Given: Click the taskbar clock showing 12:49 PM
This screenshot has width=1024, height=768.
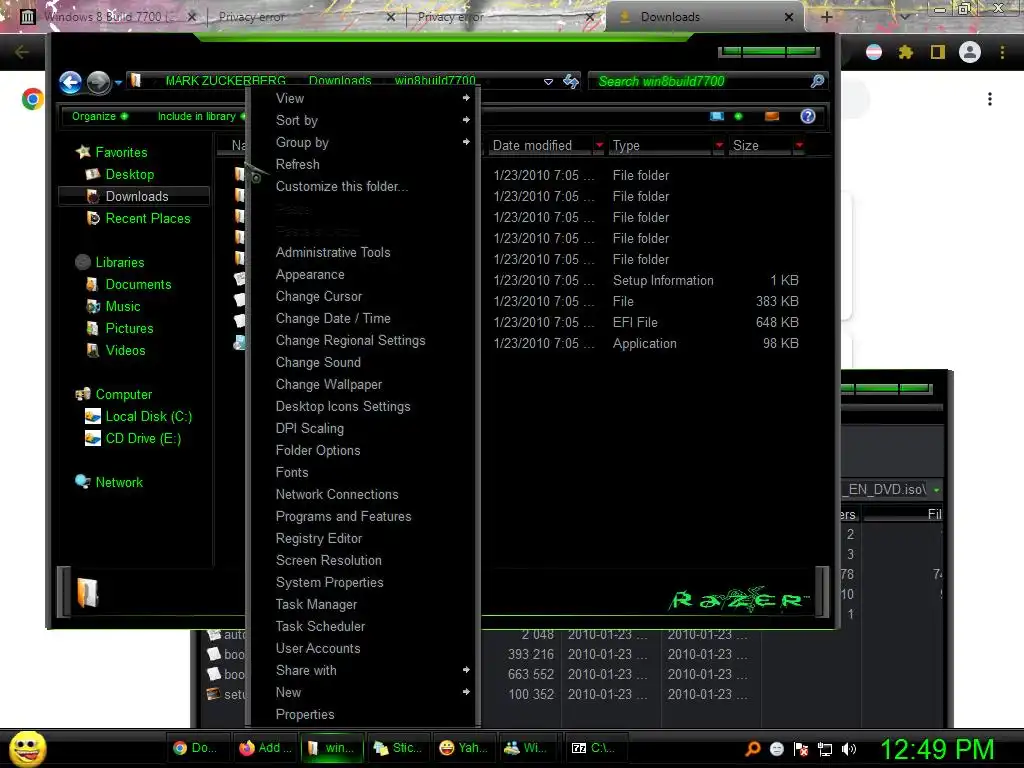Looking at the screenshot, I should point(937,749).
